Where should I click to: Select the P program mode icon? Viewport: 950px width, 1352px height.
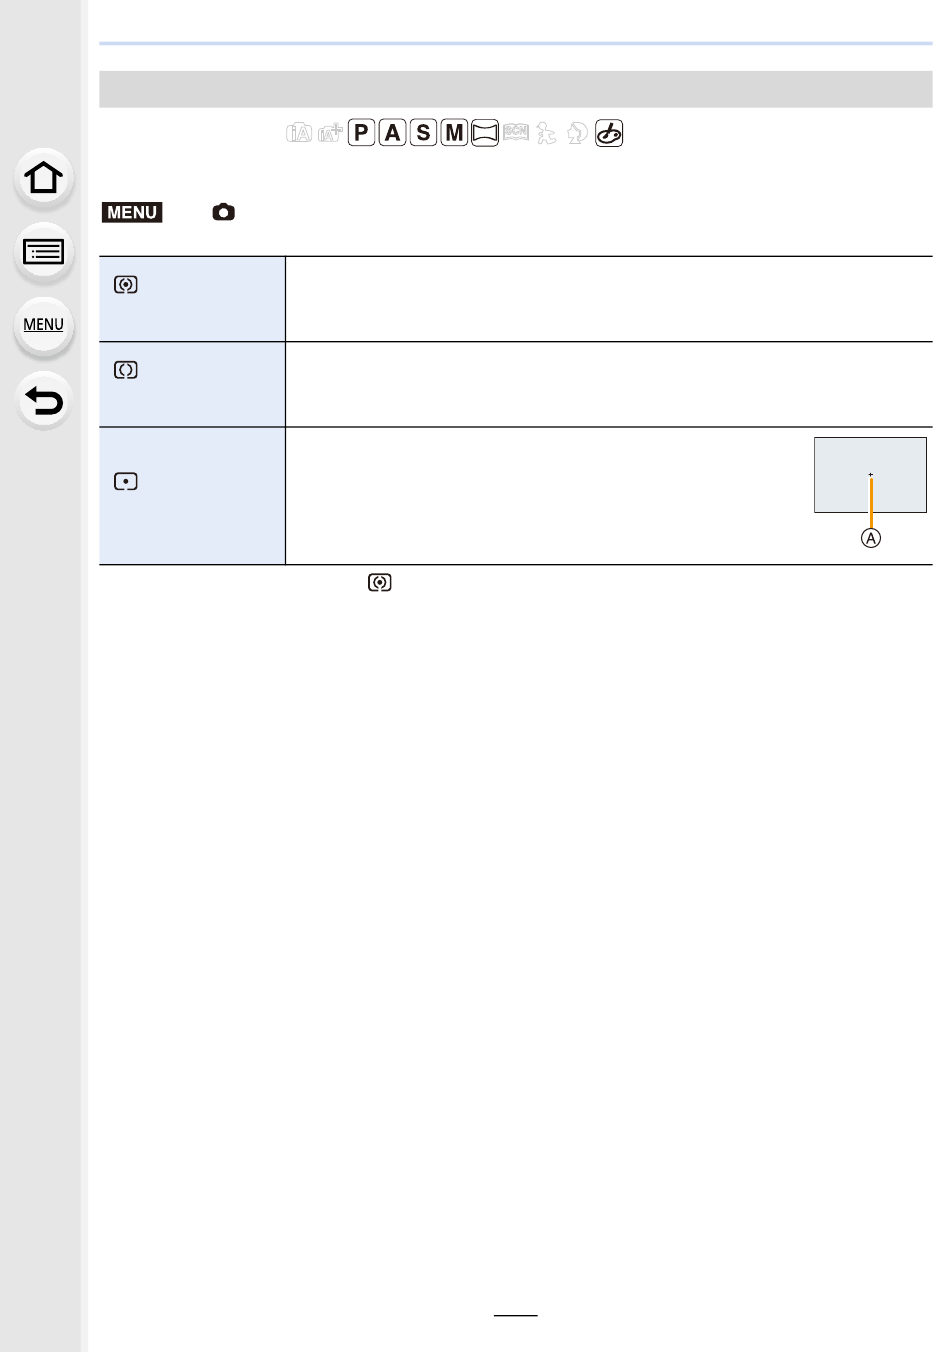coord(362,132)
